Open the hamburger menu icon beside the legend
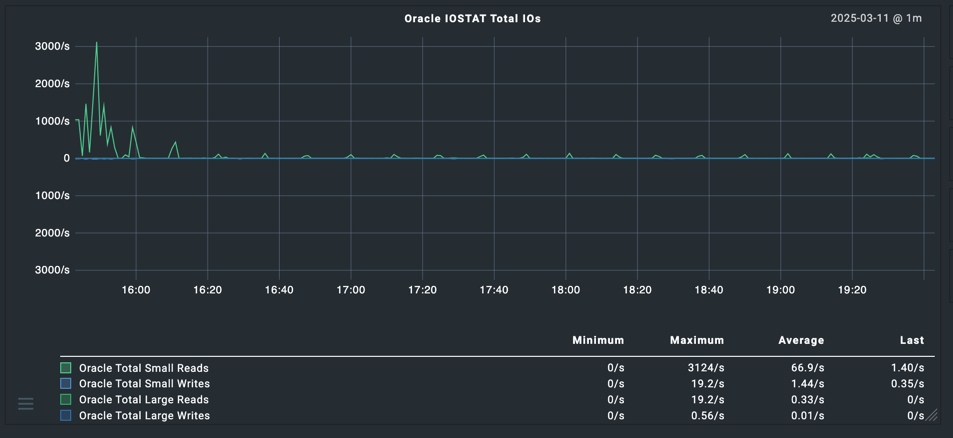953x438 pixels. point(25,404)
